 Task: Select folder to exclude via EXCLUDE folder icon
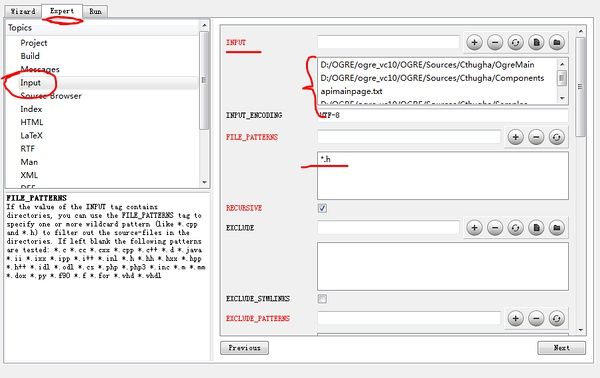557,228
